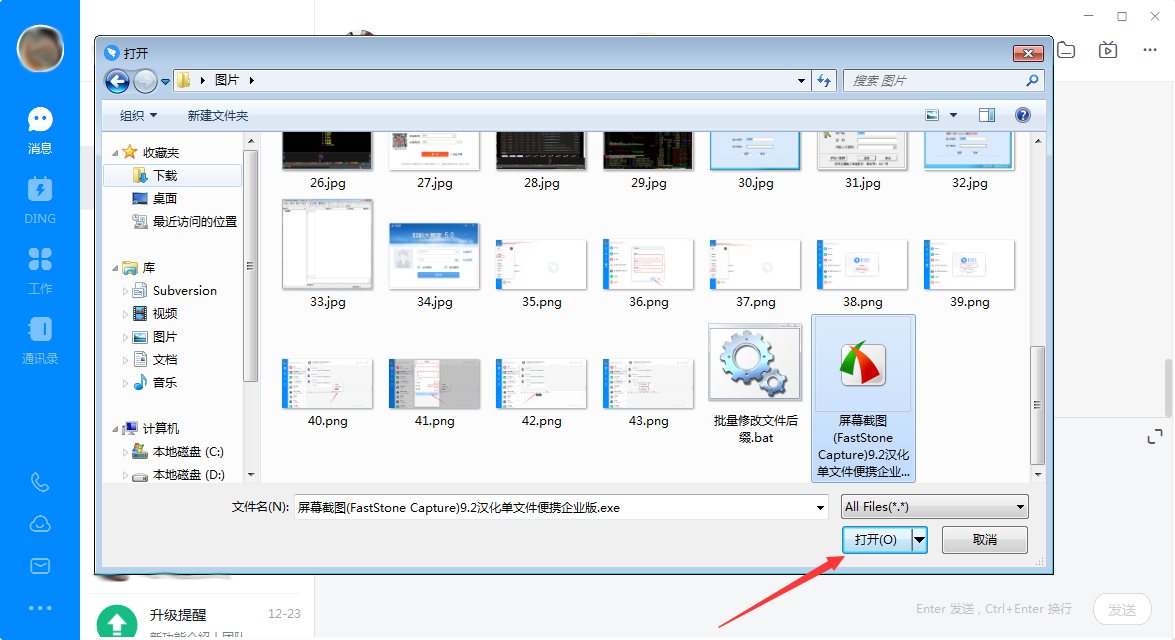Viewport: 1175px width, 640px height.
Task: Open the DingDing TV/video icon at top right
Action: (x=1110, y=48)
